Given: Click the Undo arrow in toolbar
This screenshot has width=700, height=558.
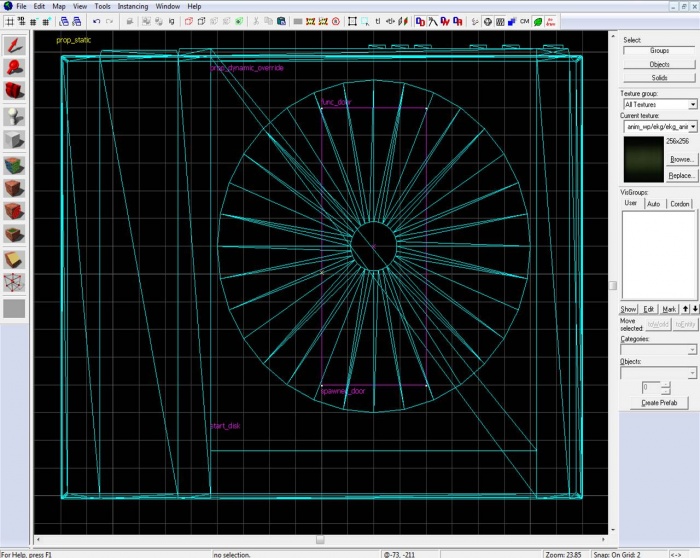Looking at the screenshot, I should click(x=96, y=21).
